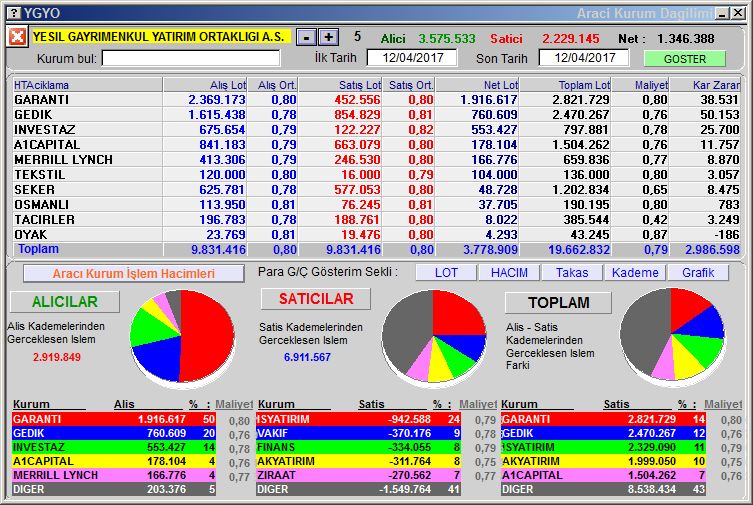
Task: Open the Takas view tab
Action: 571,273
